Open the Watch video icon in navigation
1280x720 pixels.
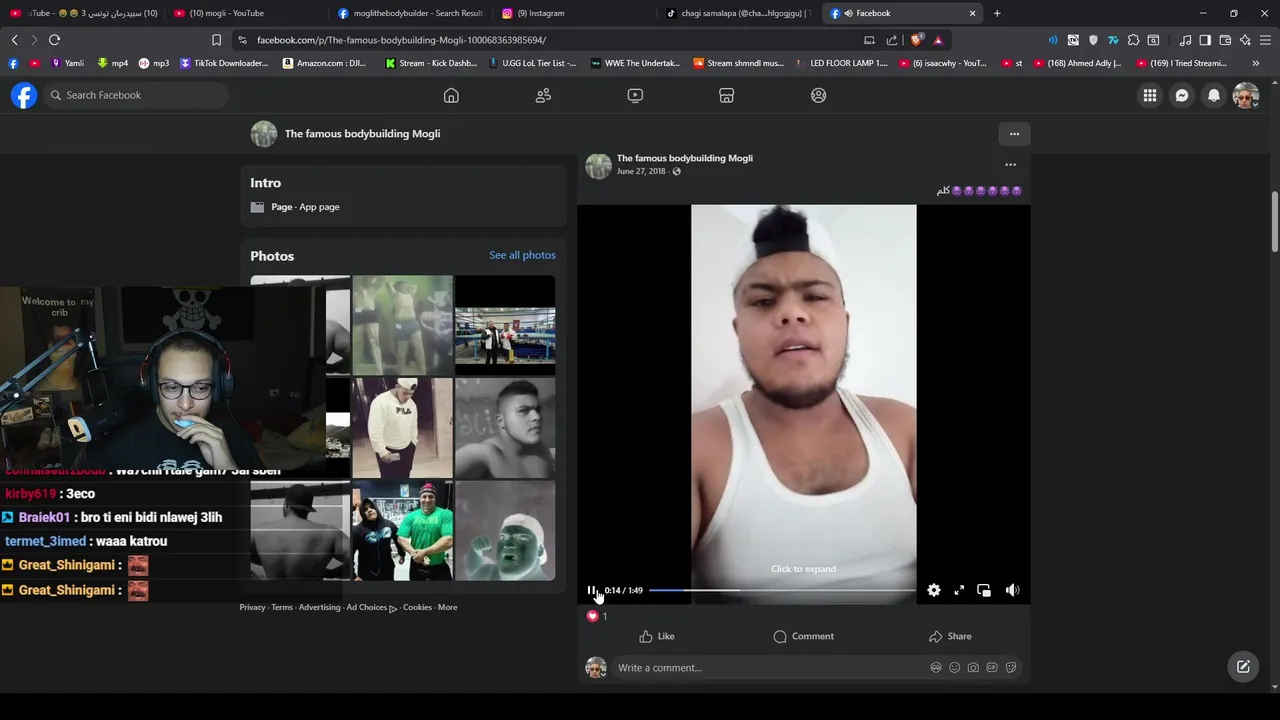click(635, 95)
